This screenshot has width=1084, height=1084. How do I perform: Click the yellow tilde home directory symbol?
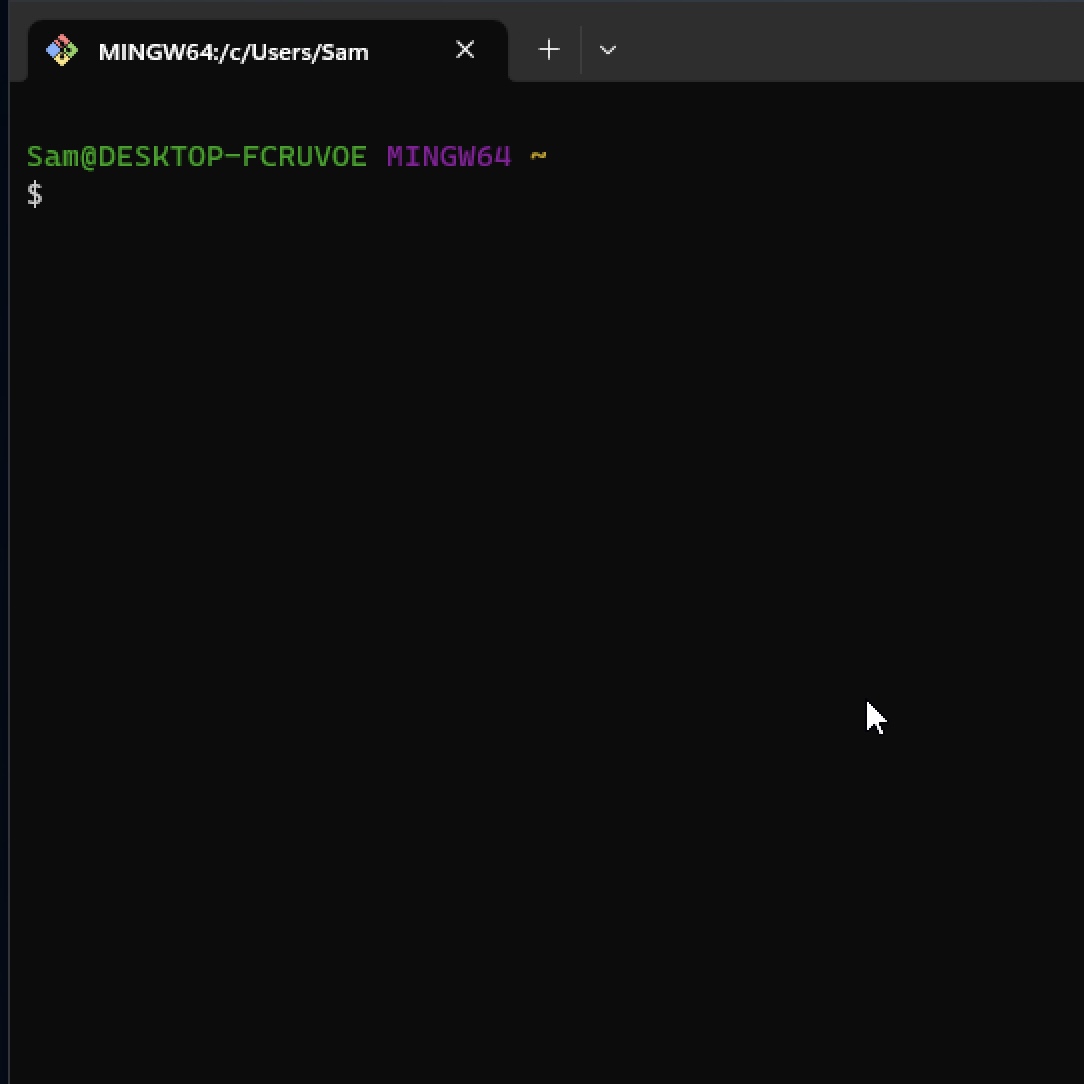click(x=538, y=156)
